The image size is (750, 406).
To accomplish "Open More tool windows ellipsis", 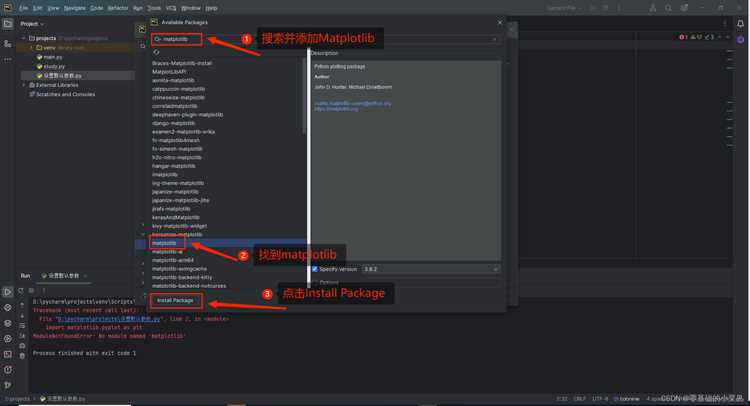I will [8, 60].
